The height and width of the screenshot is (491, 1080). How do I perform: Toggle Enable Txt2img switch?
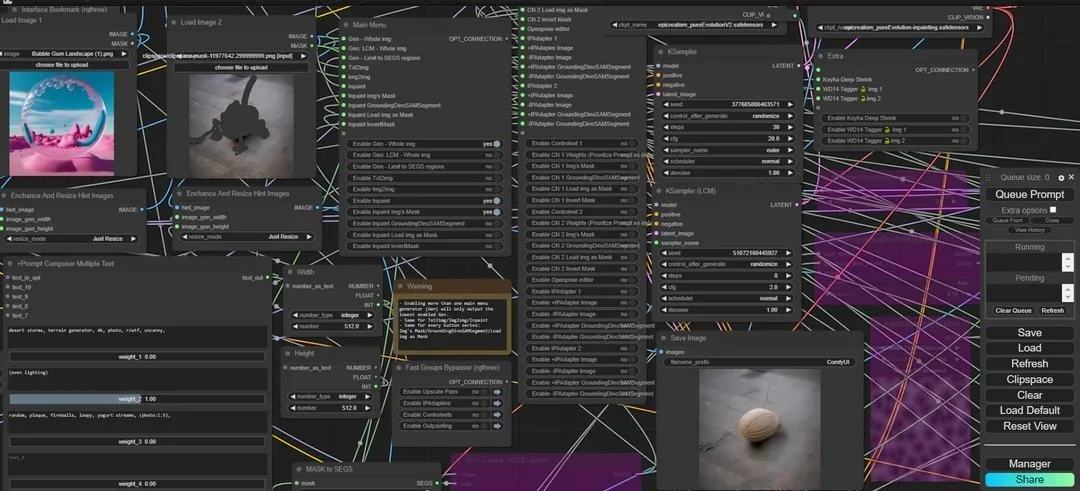(496, 178)
